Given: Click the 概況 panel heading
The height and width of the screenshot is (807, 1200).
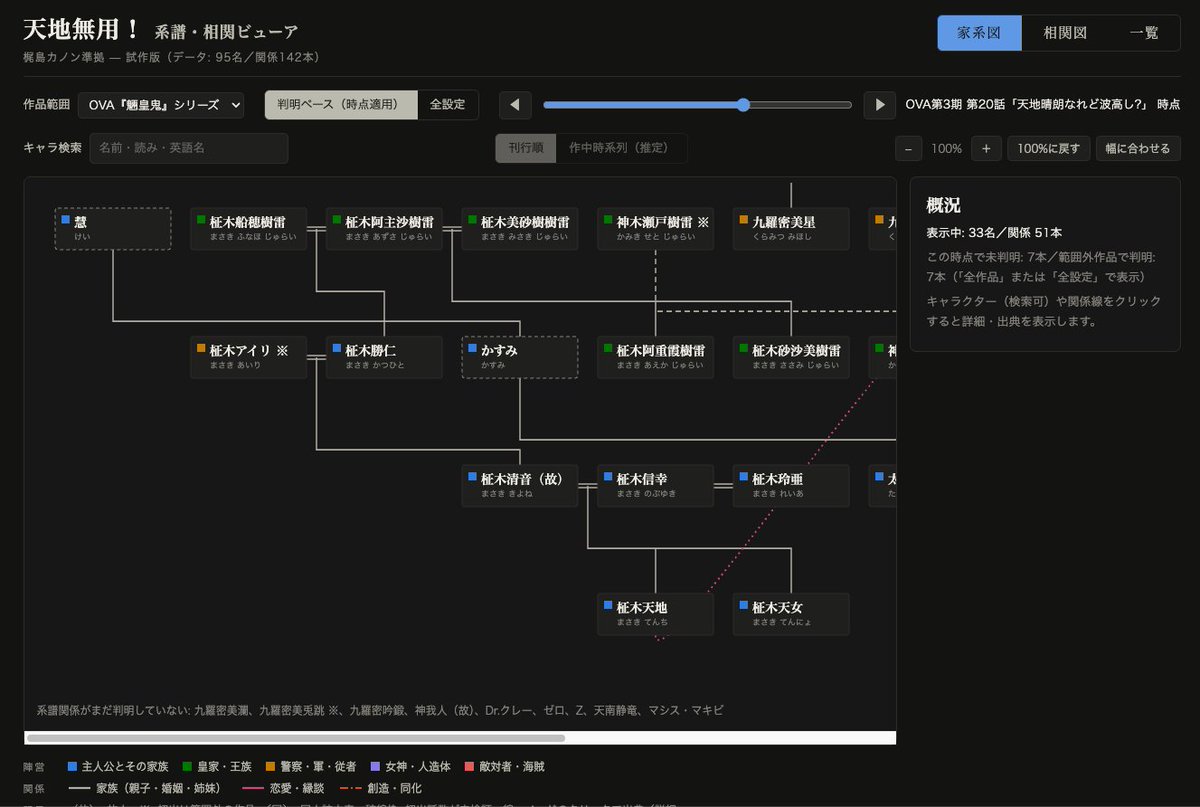Looking at the screenshot, I should [x=943, y=205].
